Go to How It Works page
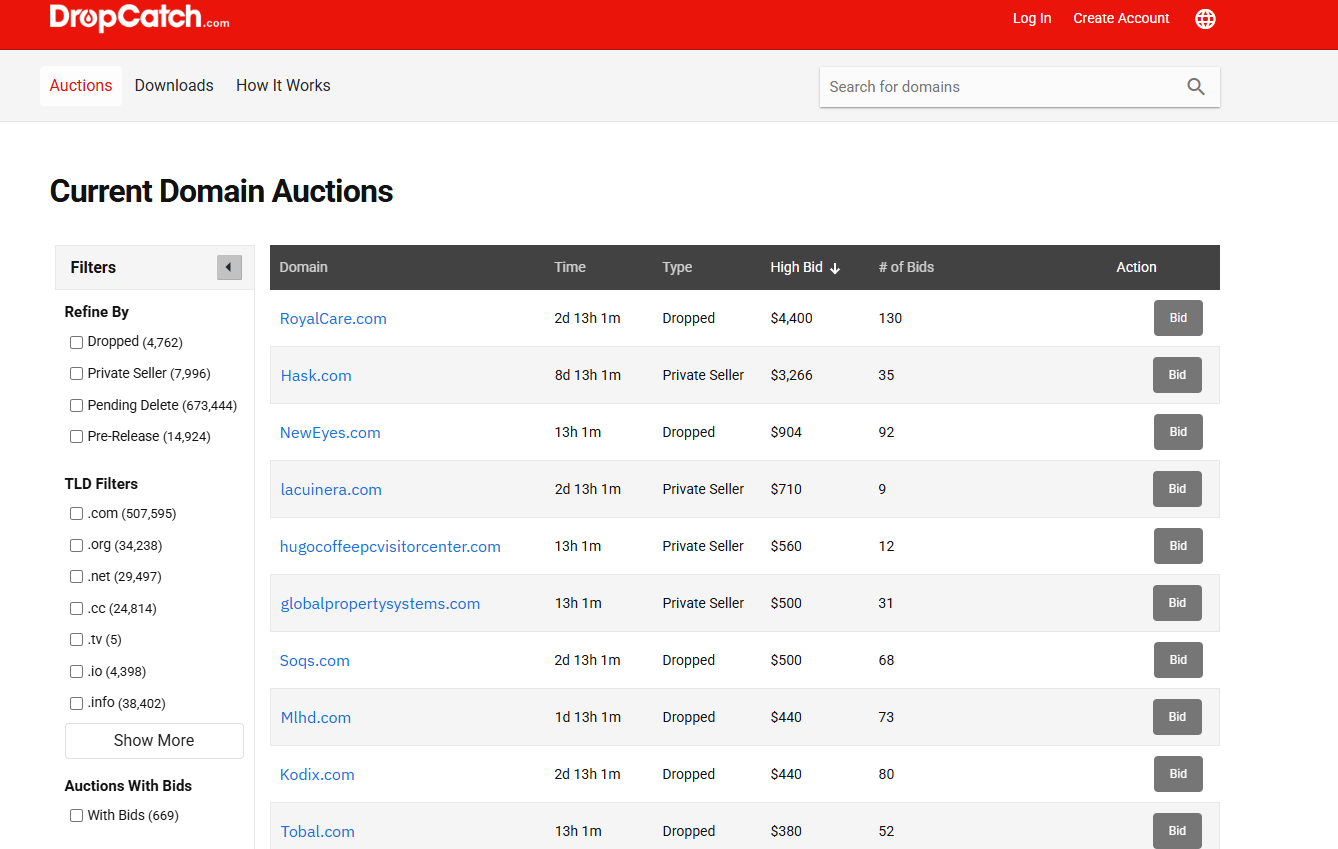1338x849 pixels. pos(283,86)
